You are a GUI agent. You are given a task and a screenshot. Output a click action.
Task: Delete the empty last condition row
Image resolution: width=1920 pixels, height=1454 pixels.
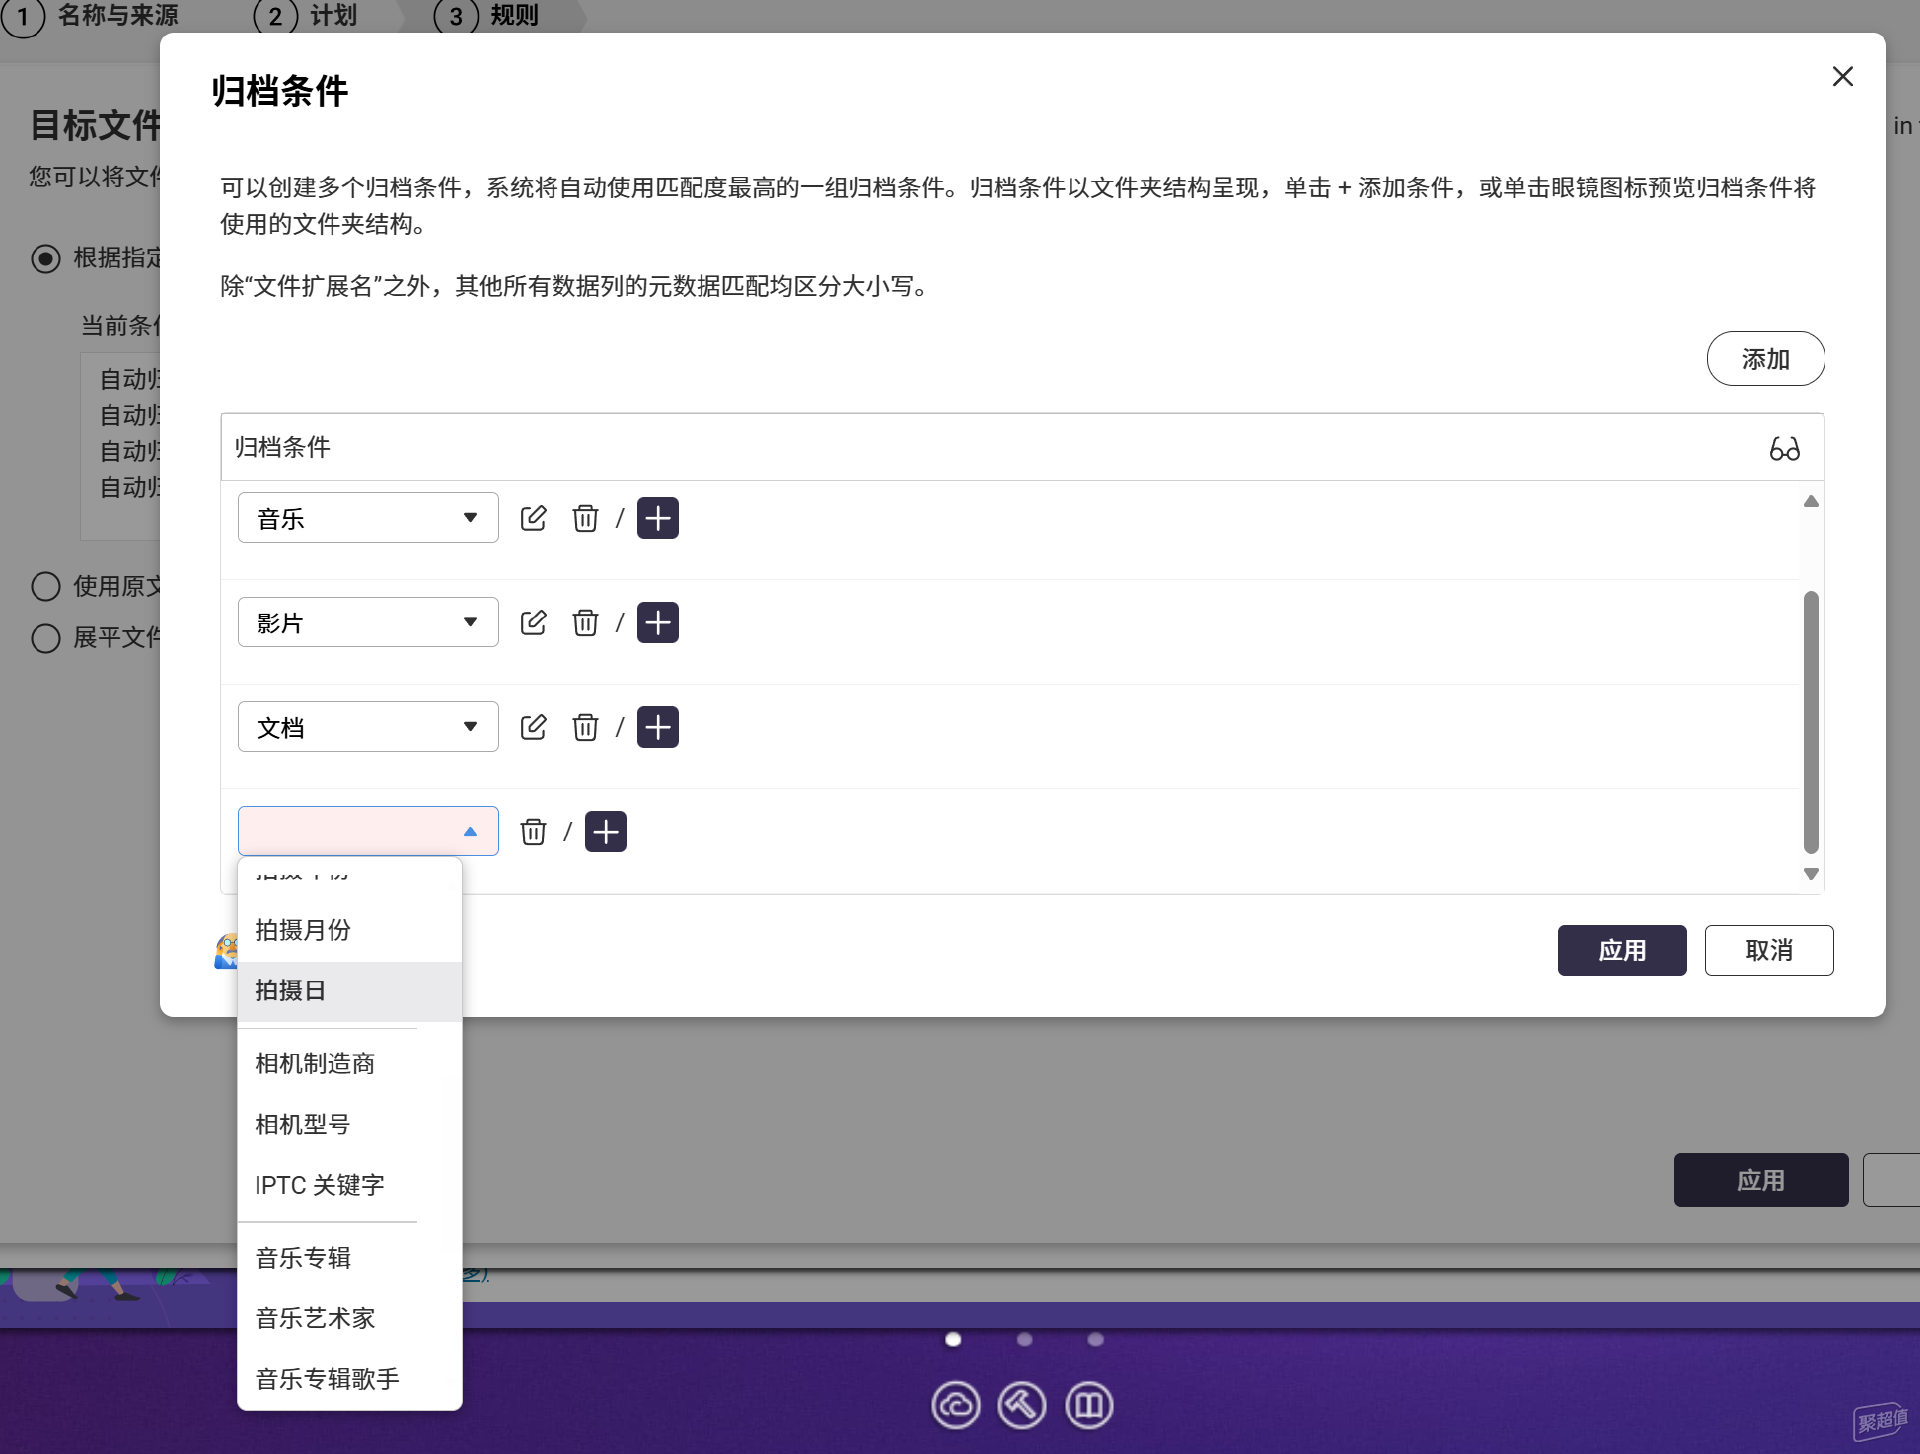point(533,832)
